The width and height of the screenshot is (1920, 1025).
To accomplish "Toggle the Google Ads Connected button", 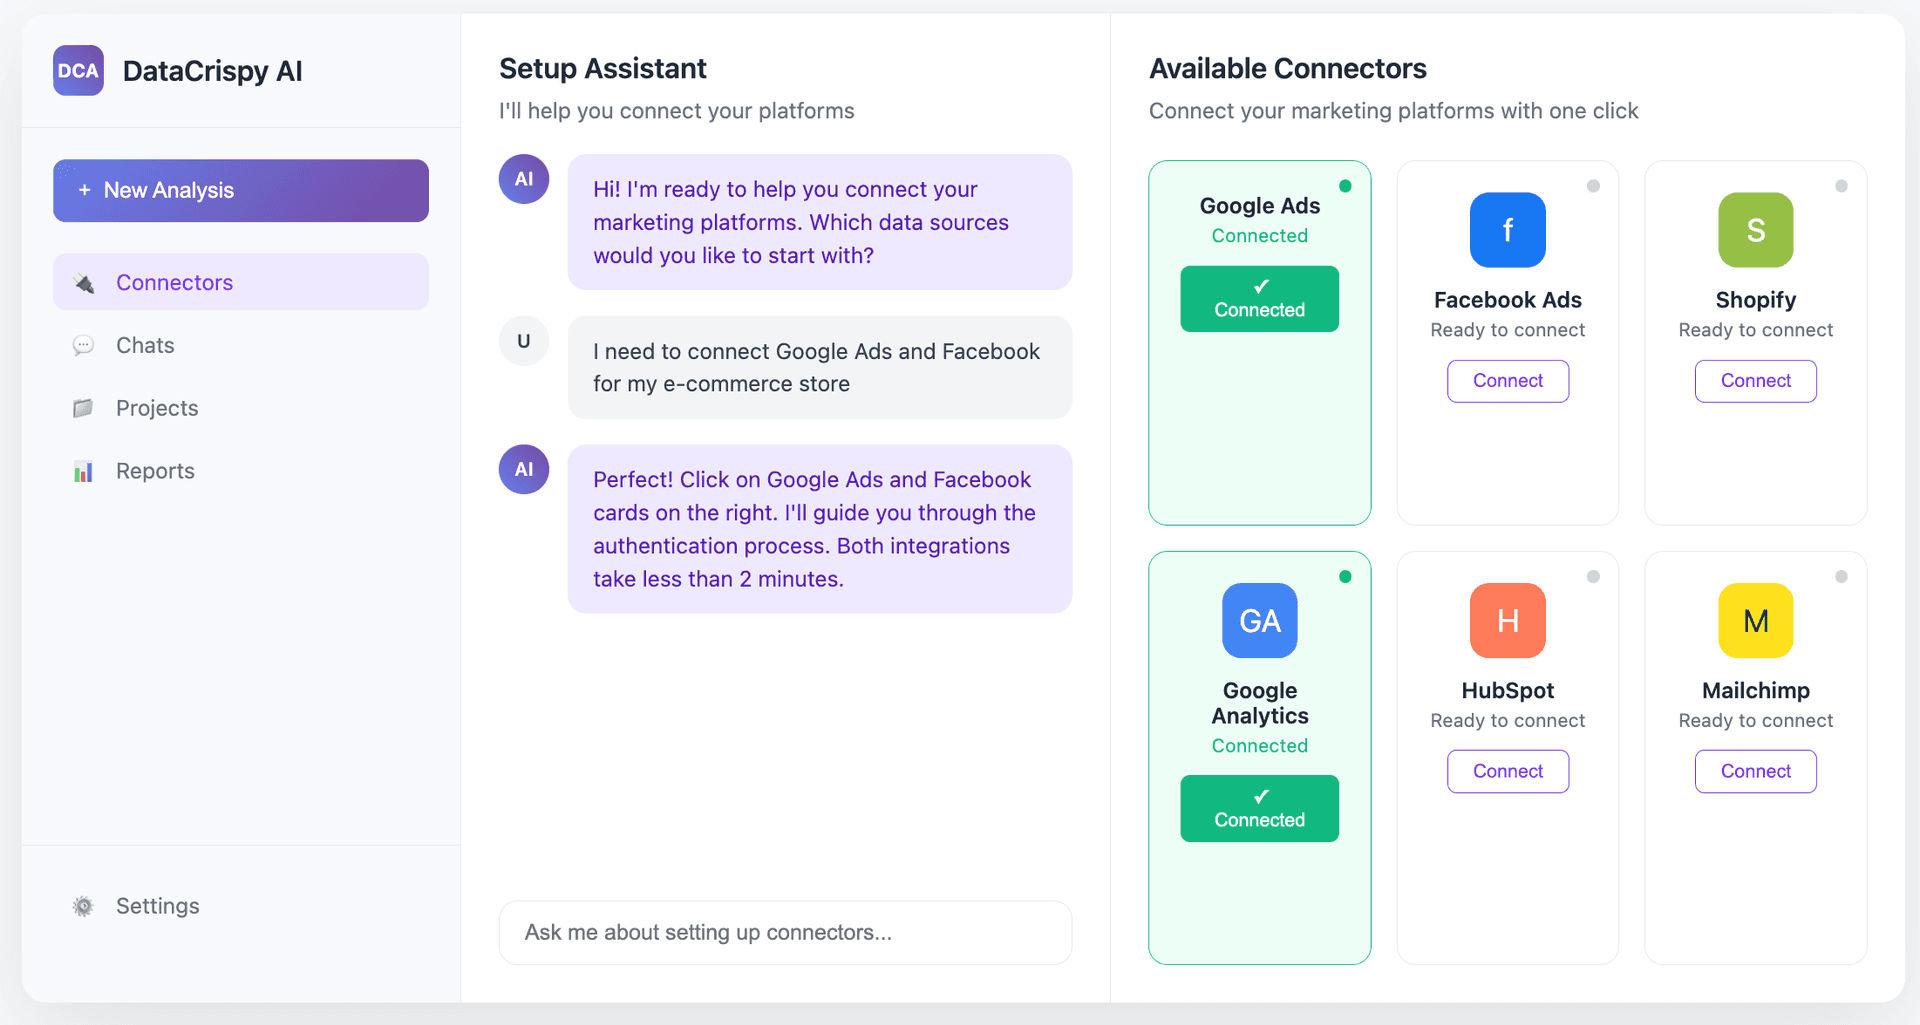I will click(x=1259, y=299).
